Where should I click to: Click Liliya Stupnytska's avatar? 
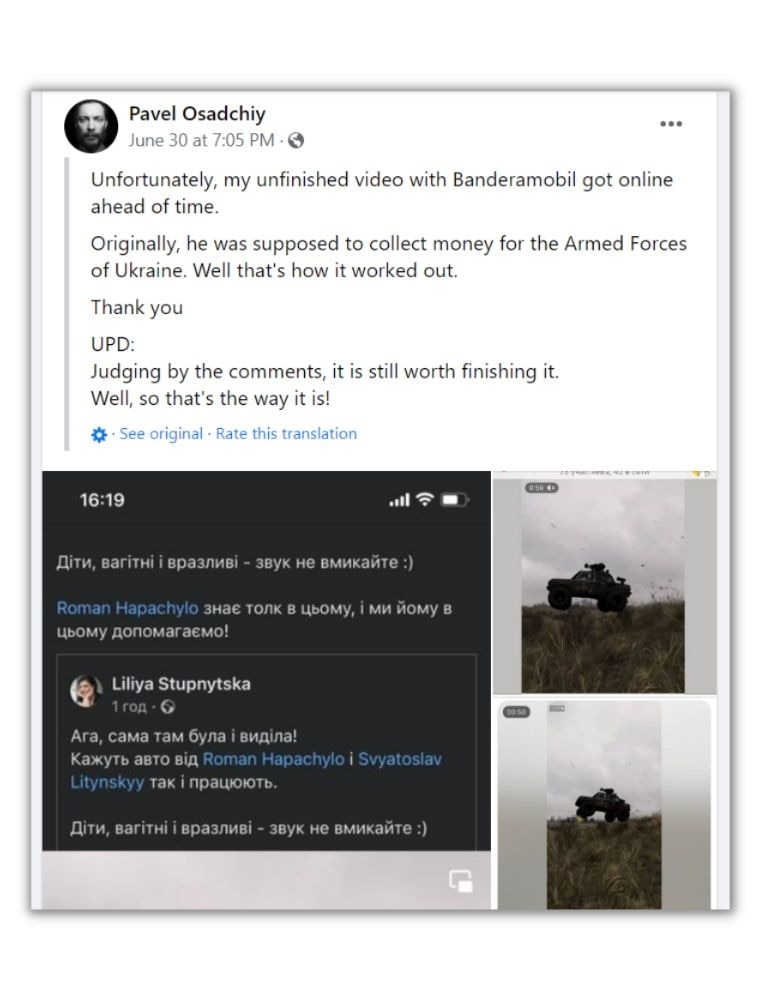tap(87, 691)
